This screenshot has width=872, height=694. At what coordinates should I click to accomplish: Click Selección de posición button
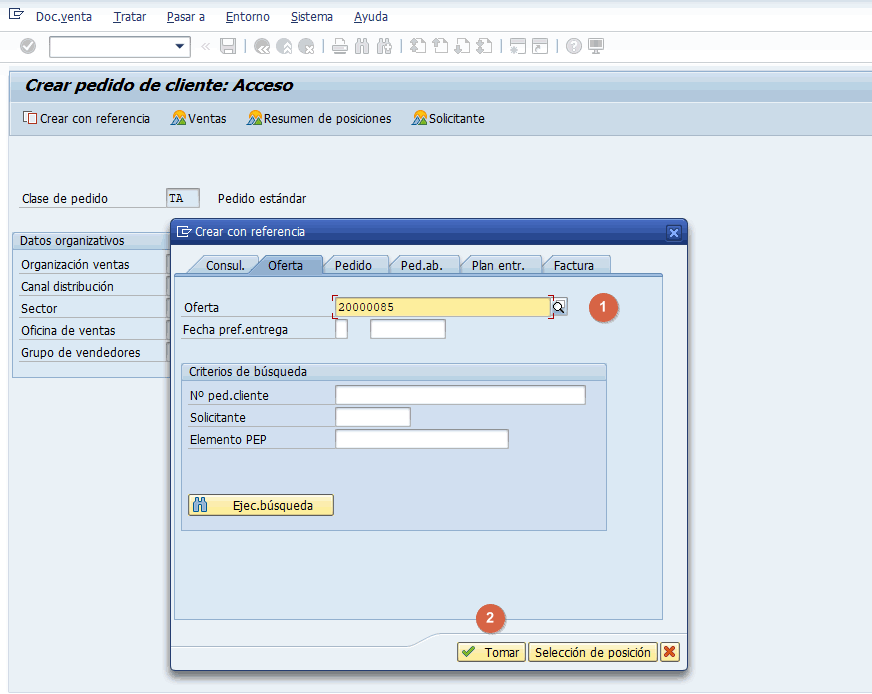click(592, 652)
